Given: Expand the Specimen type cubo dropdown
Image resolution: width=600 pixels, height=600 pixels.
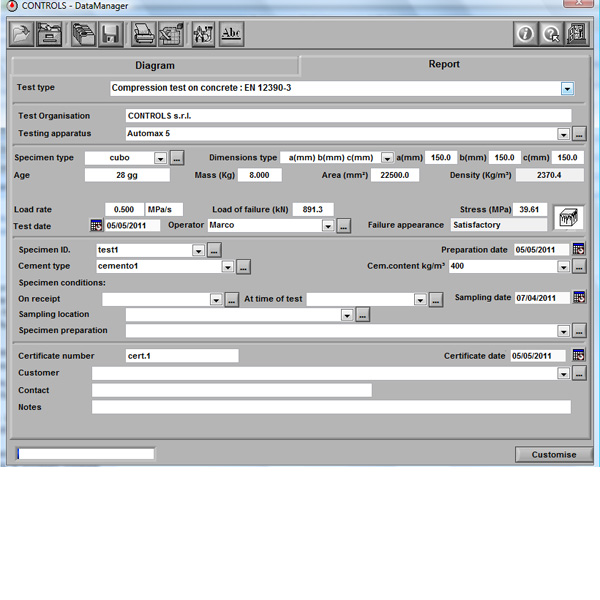Looking at the screenshot, I should (160, 158).
